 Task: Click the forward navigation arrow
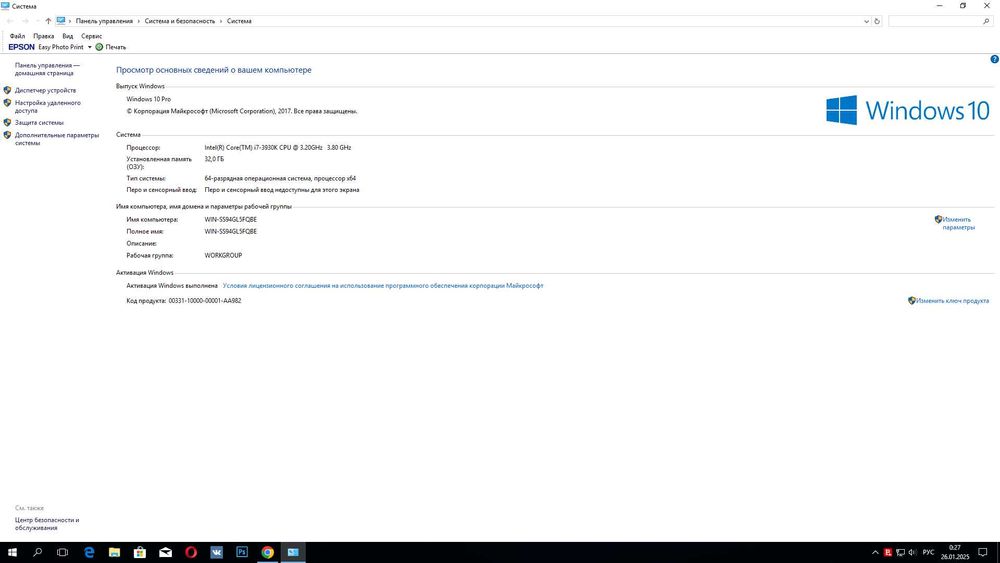25,21
